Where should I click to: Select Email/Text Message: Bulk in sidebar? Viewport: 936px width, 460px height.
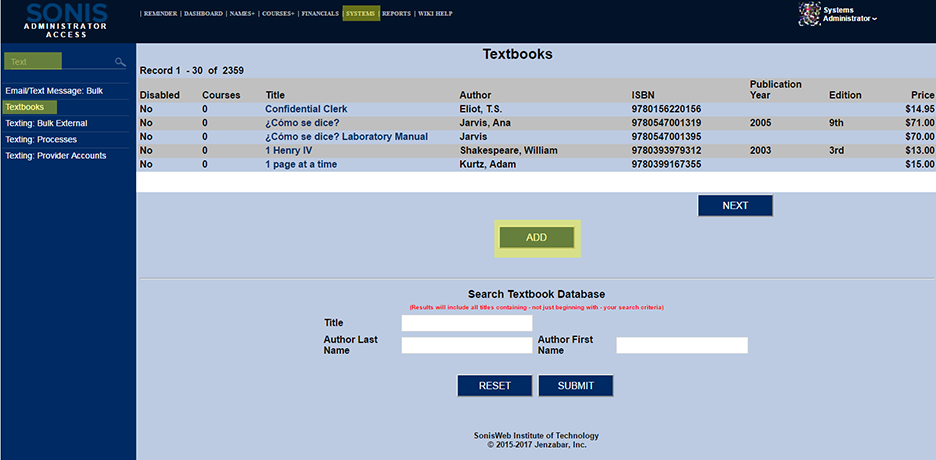54,91
